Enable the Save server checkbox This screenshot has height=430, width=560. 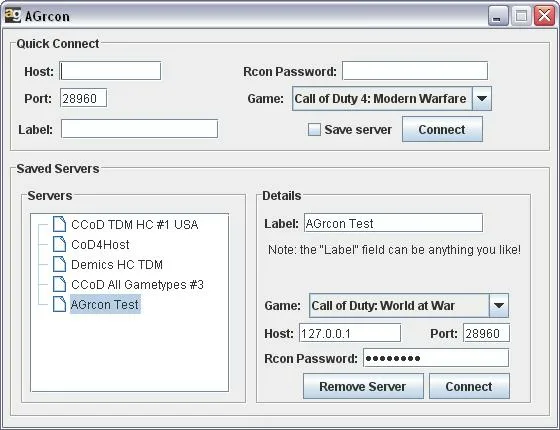[x=314, y=129]
